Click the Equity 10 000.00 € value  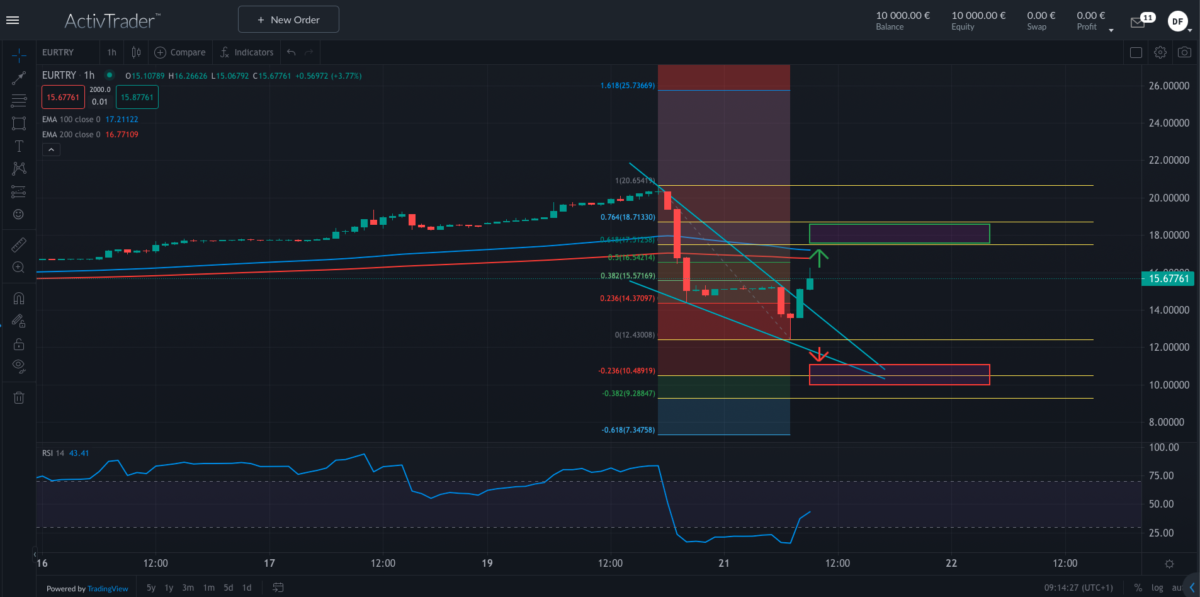click(978, 15)
